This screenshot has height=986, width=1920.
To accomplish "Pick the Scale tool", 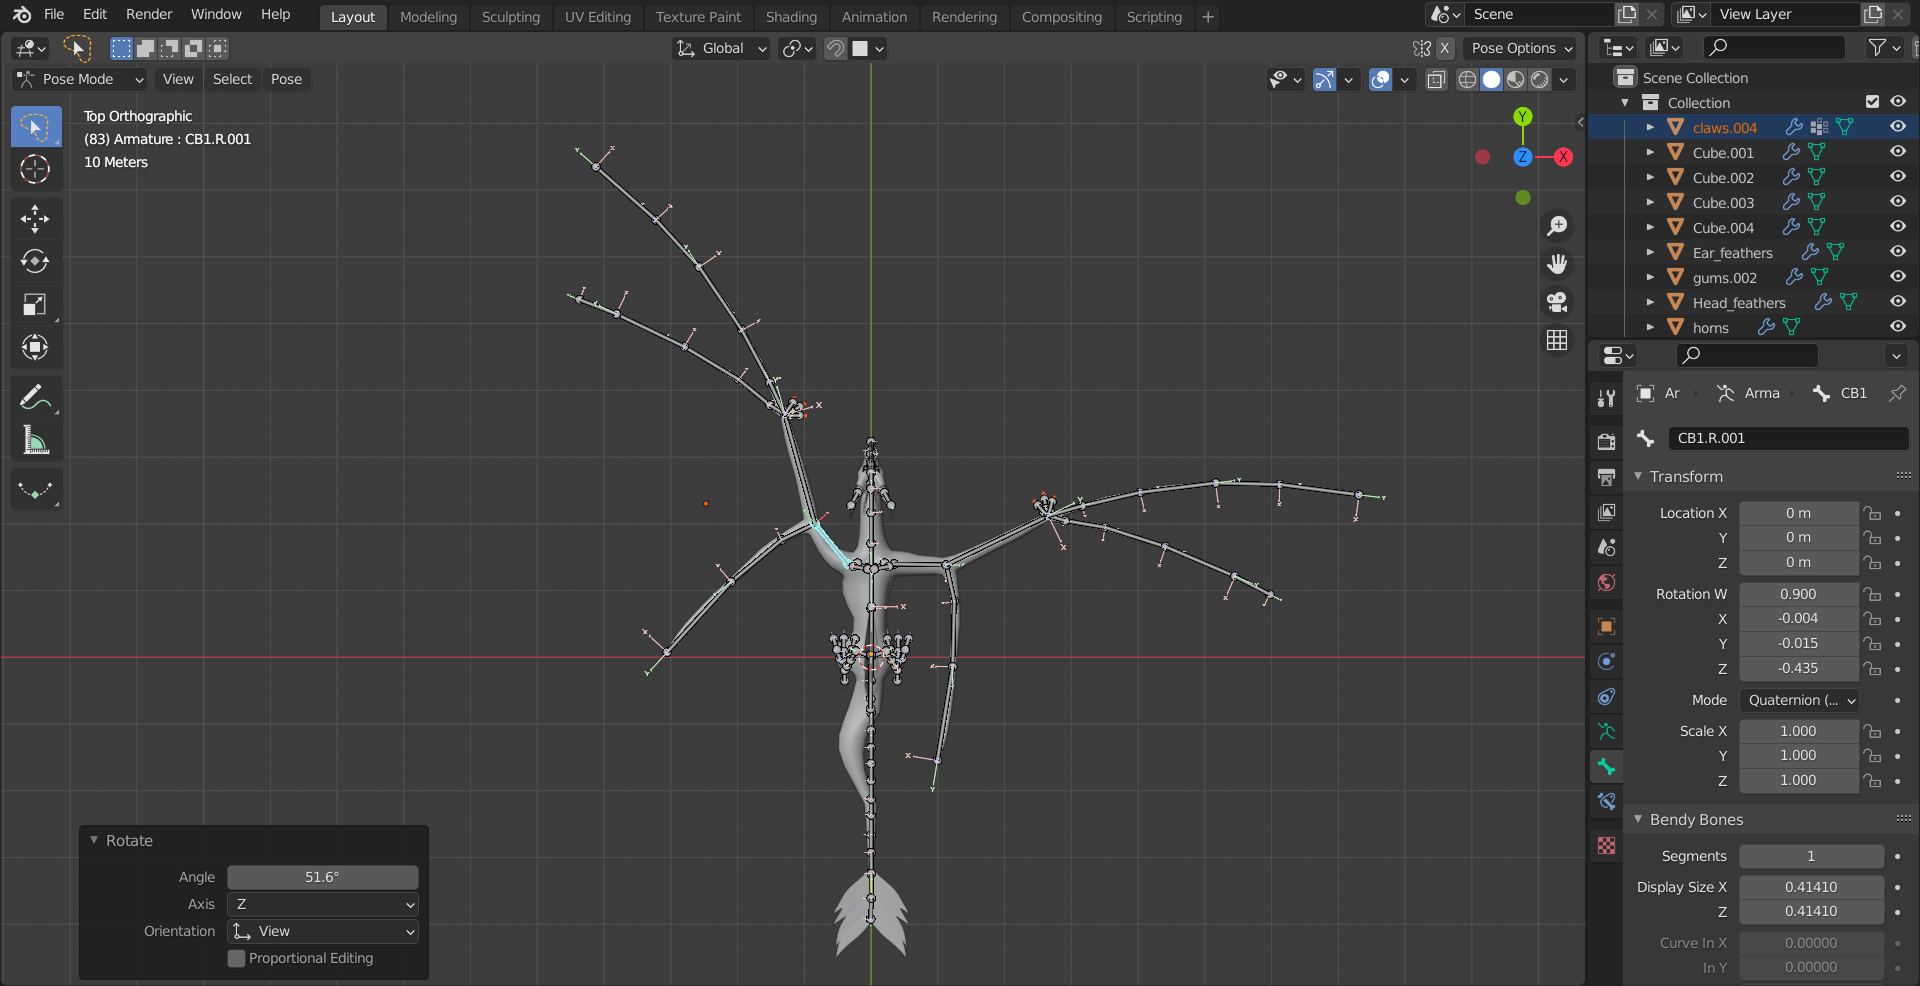I will [35, 304].
